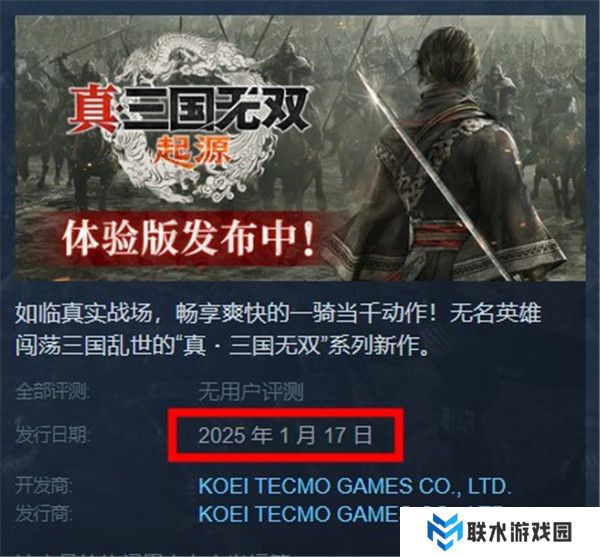Click the 联水游戏园 watermark text
This screenshot has width=600, height=557.
(x=519, y=532)
